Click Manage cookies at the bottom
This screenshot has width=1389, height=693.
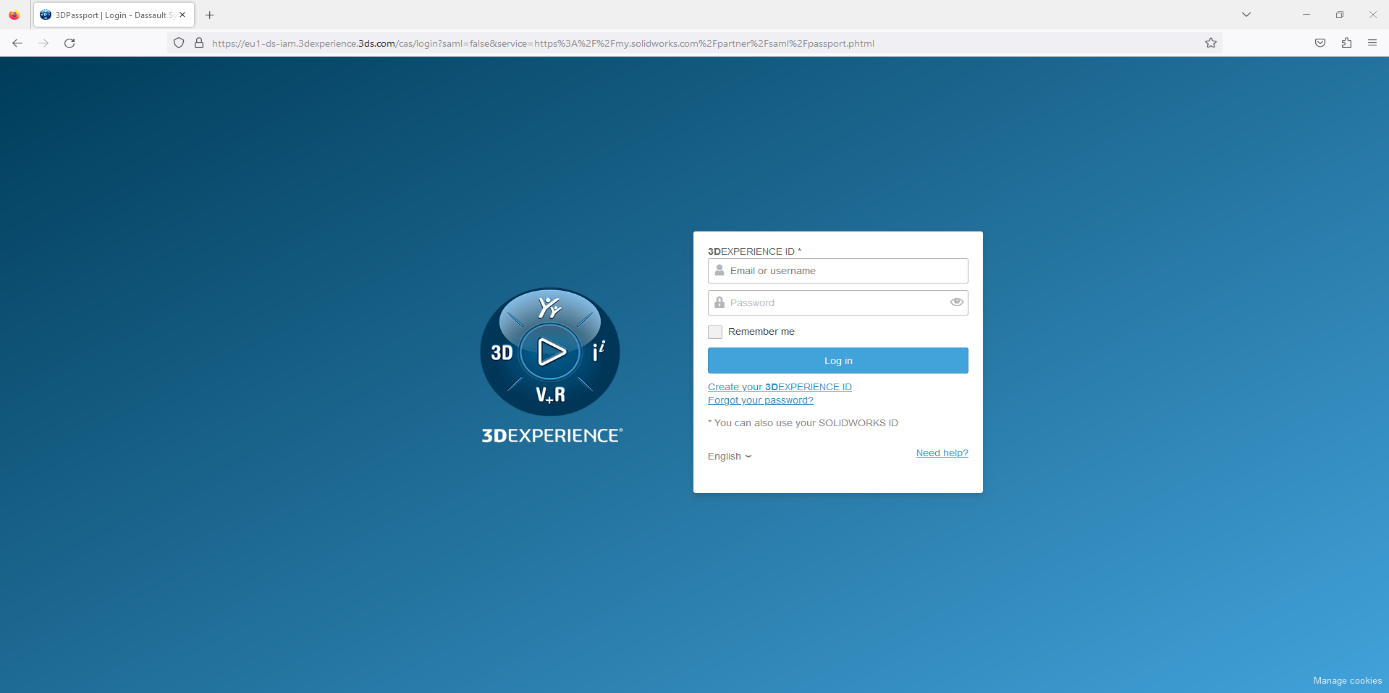[x=1346, y=680]
